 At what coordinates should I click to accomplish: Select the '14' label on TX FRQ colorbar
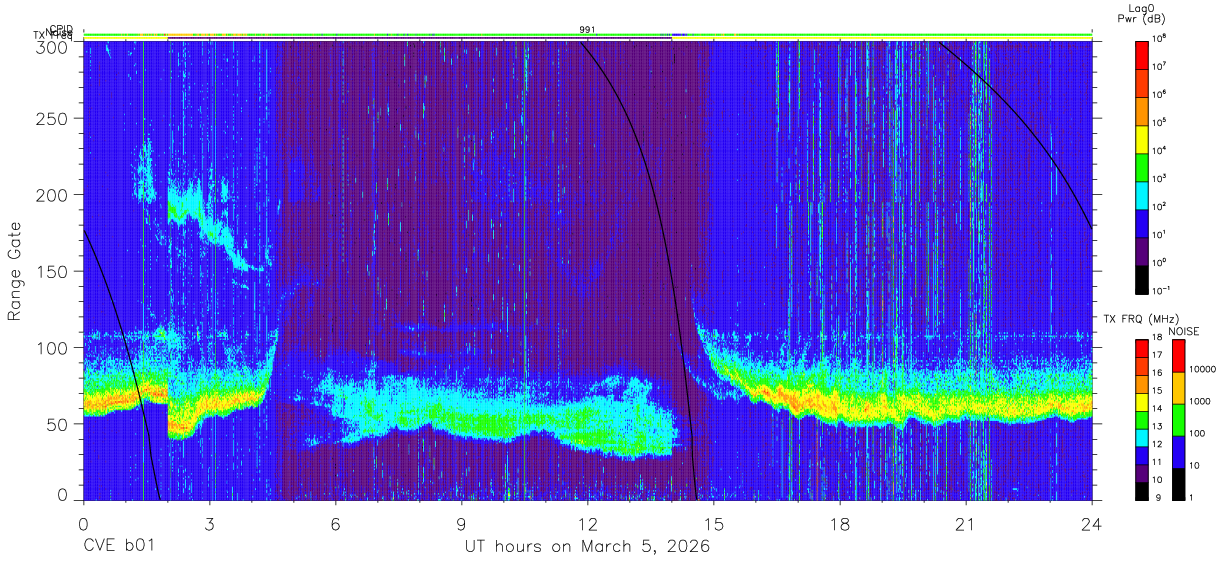(x=1156, y=408)
